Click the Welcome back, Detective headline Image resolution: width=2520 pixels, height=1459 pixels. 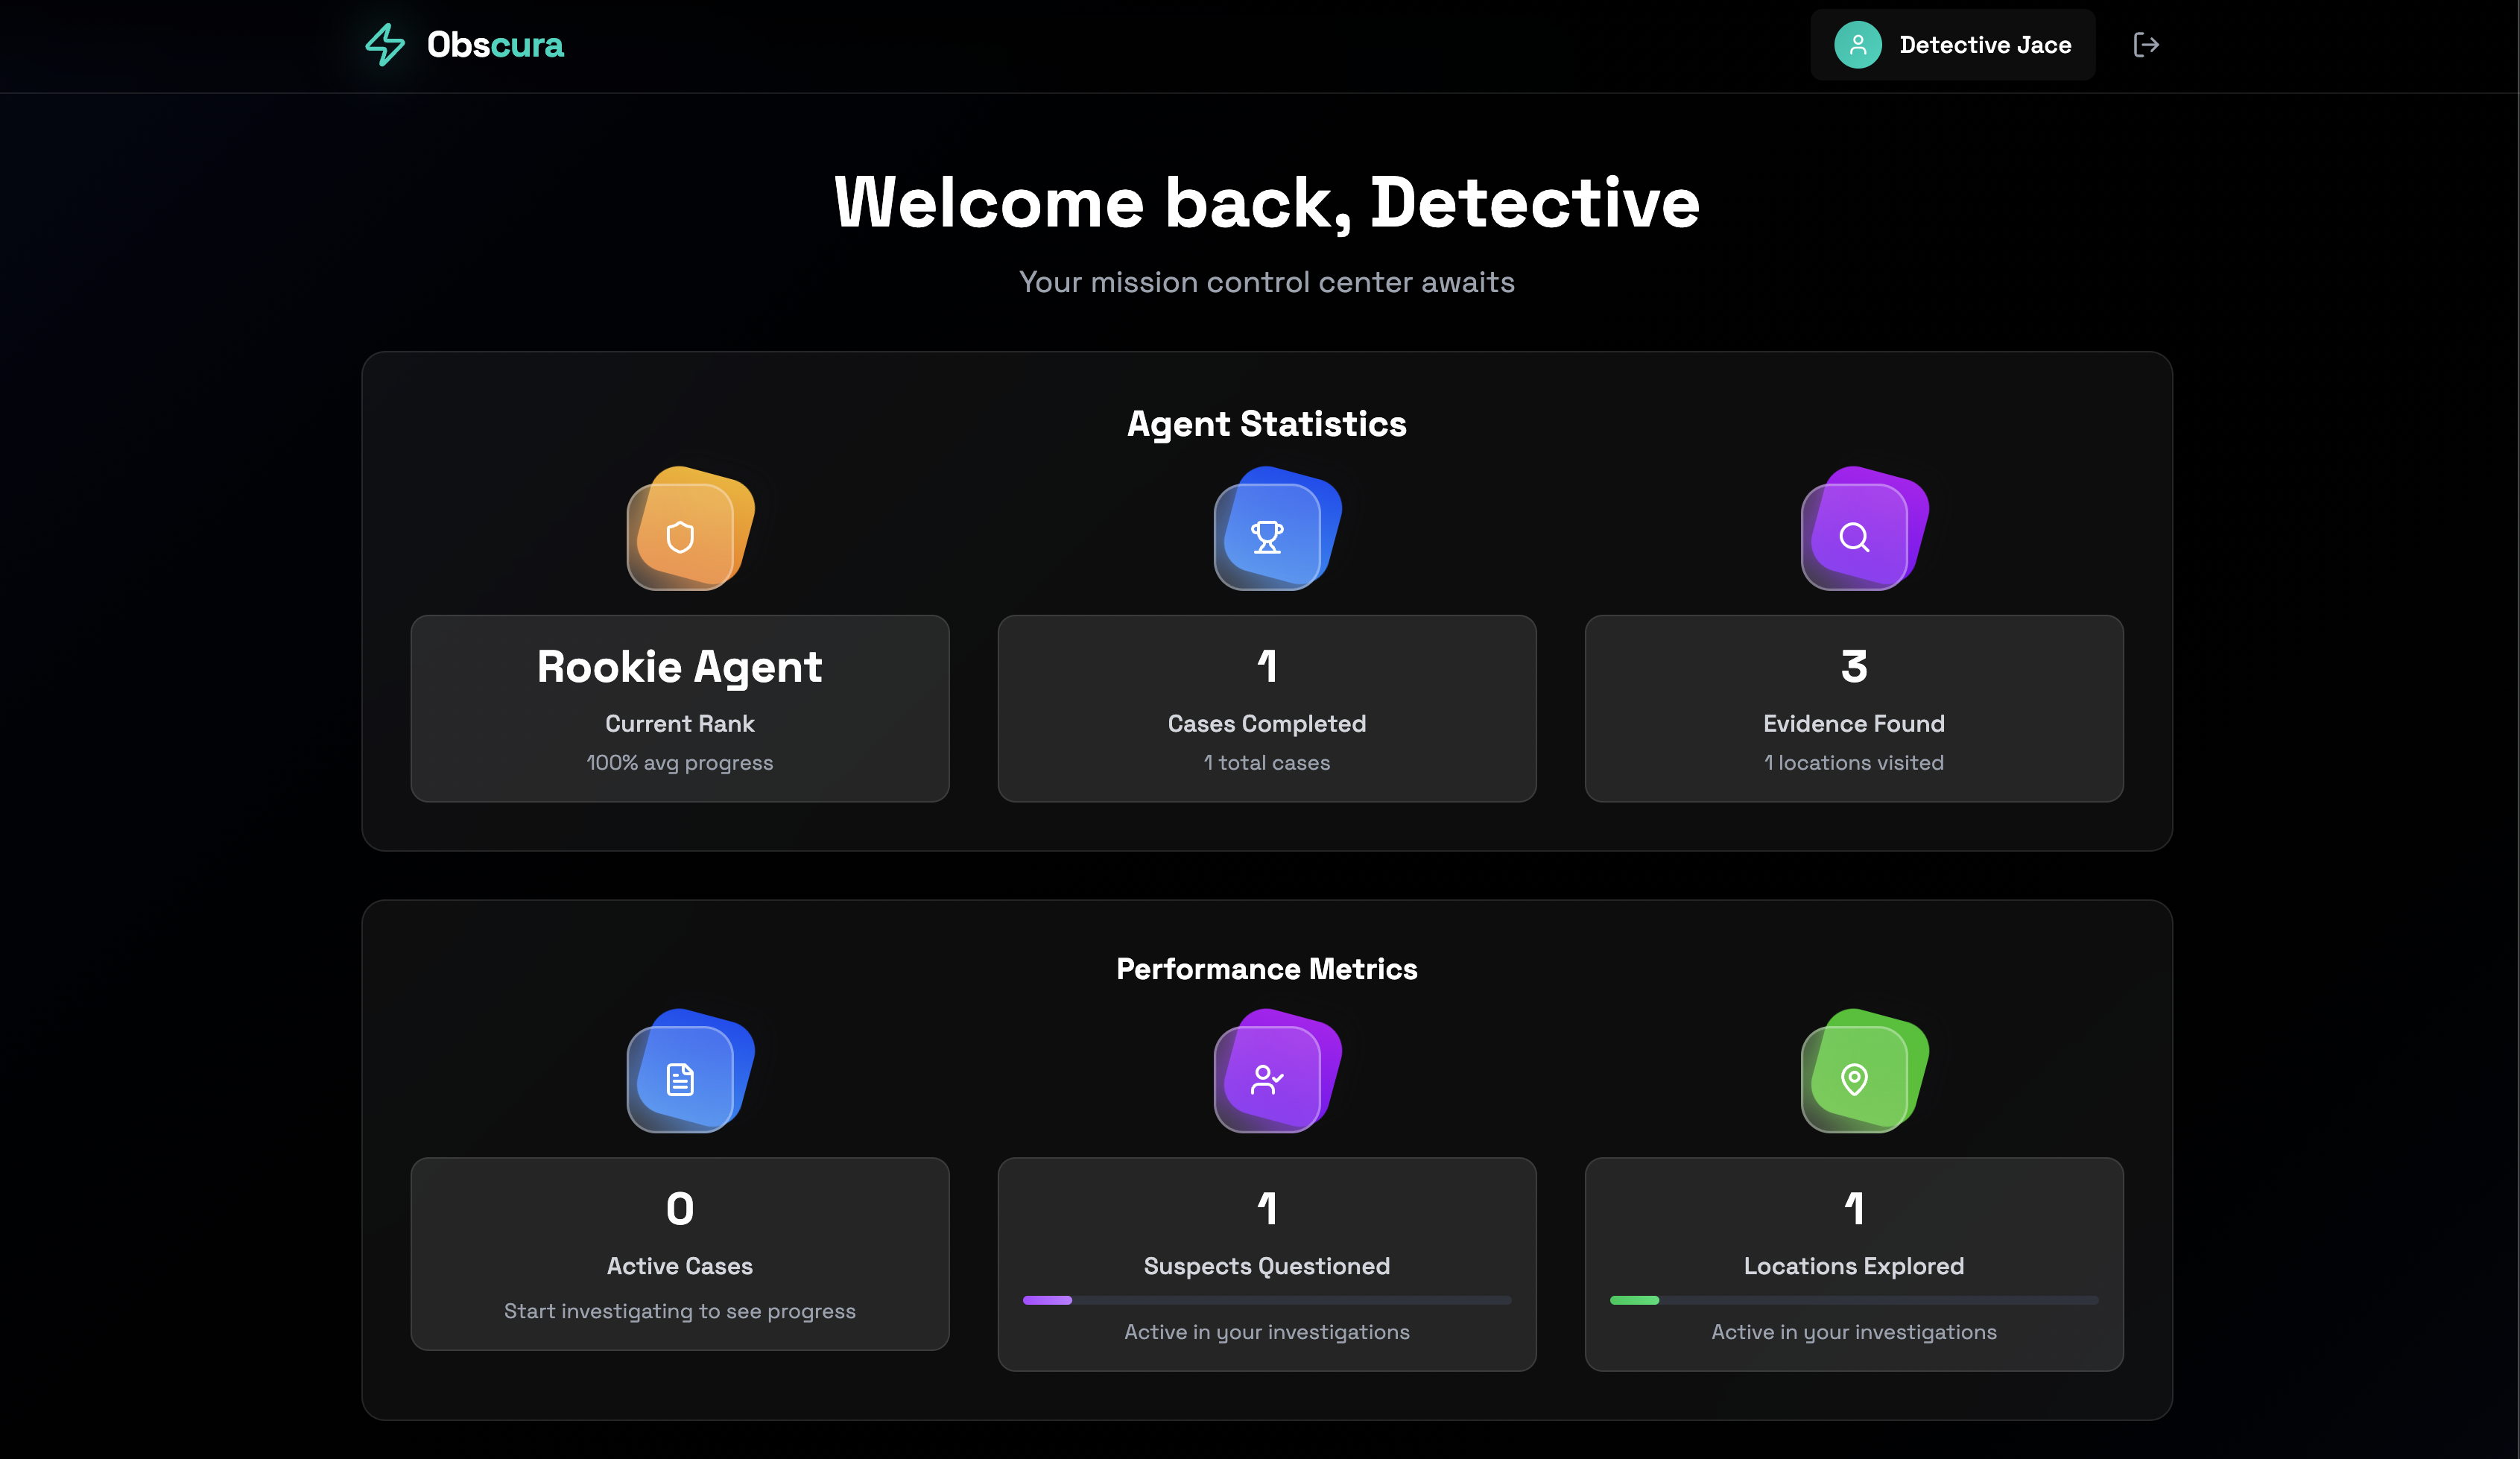click(x=1267, y=203)
